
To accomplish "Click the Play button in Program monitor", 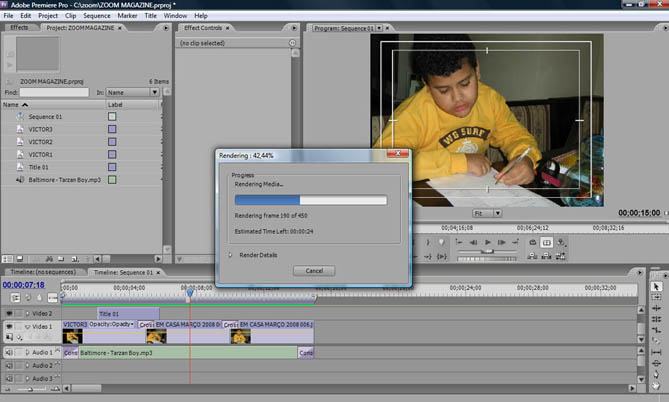I will click(x=487, y=243).
